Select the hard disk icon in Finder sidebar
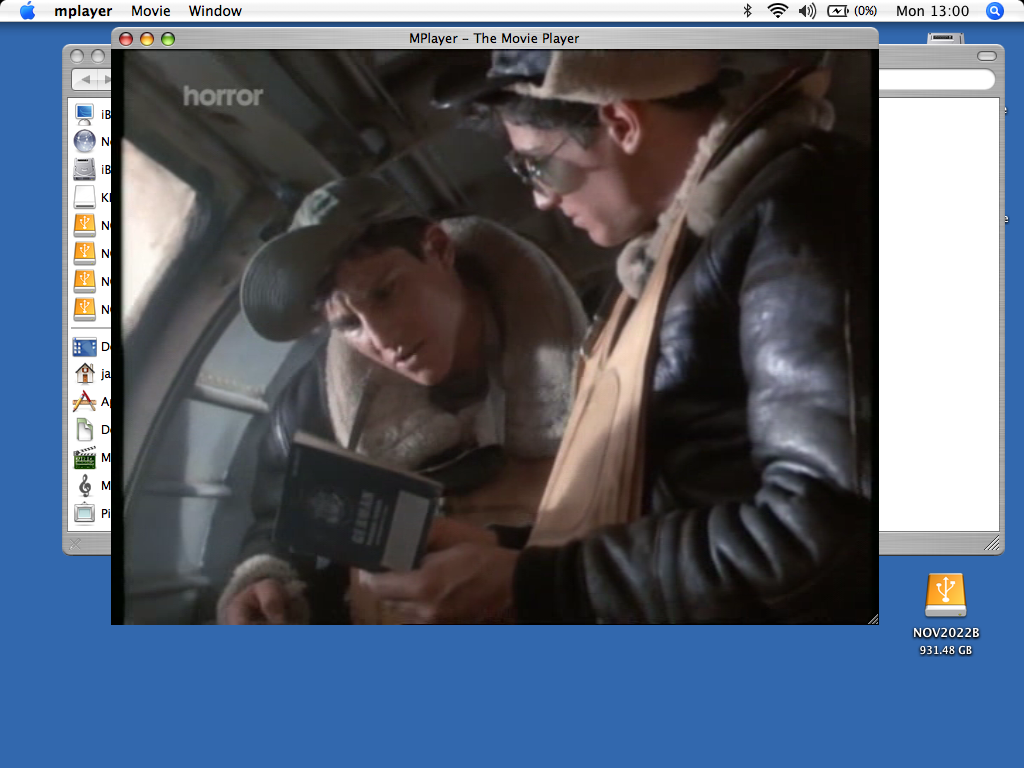 84,169
